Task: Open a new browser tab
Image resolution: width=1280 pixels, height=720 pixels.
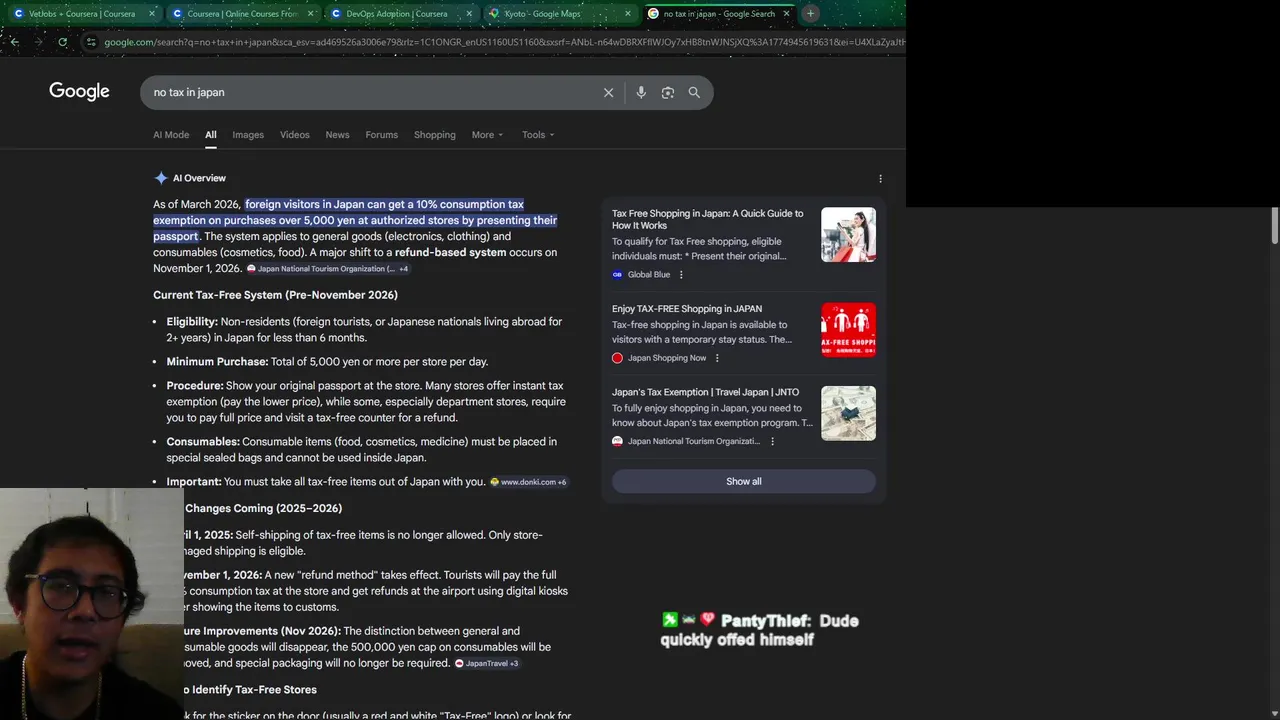Action: coord(810,14)
